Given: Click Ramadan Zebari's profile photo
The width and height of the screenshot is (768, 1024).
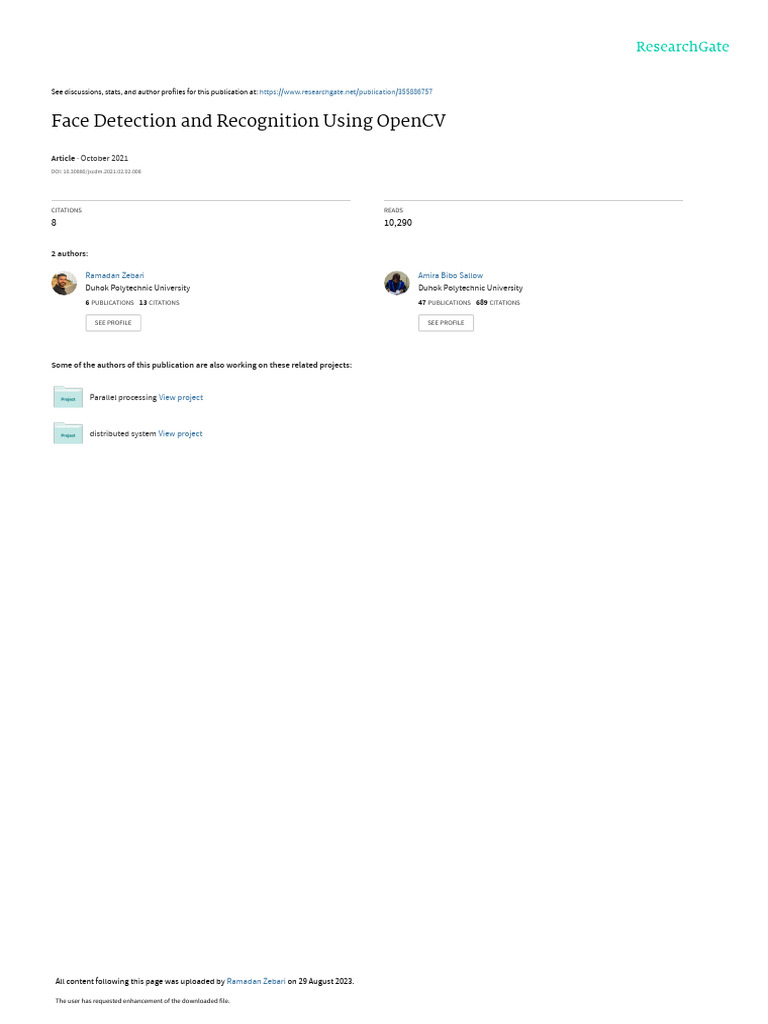Looking at the screenshot, I should tap(64, 283).
